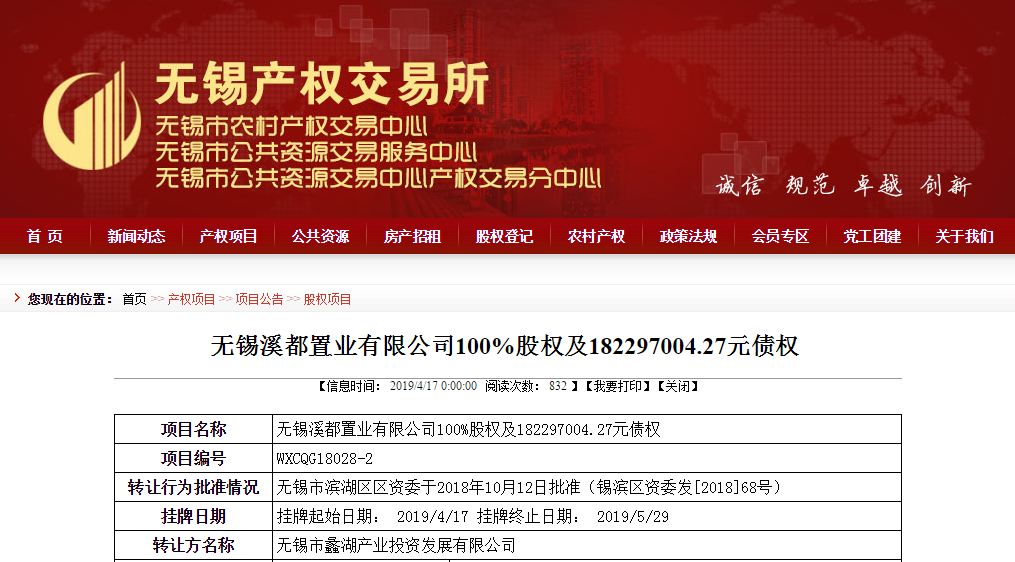Click the 转让方名称 header cell
Viewport: 1015px width, 562px height.
194,545
